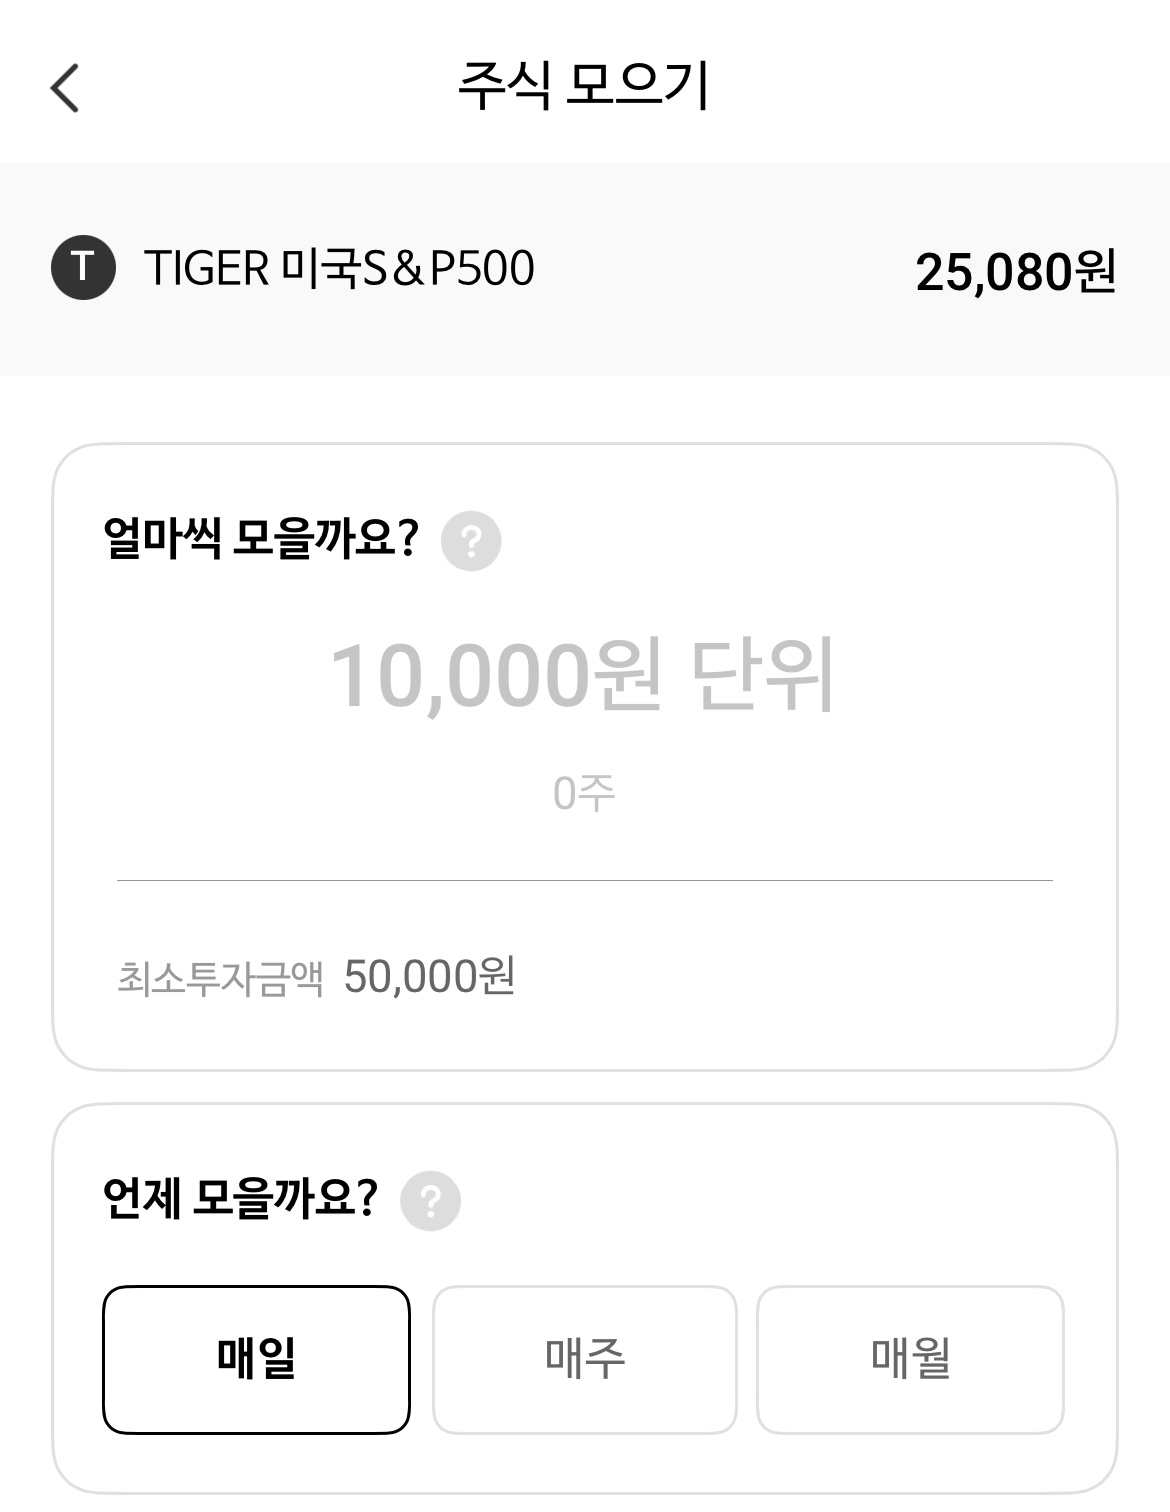Screen dimensions: 1170x1512
Task: Open help icon beside 얼마씩 모을까요?
Action: (x=471, y=541)
